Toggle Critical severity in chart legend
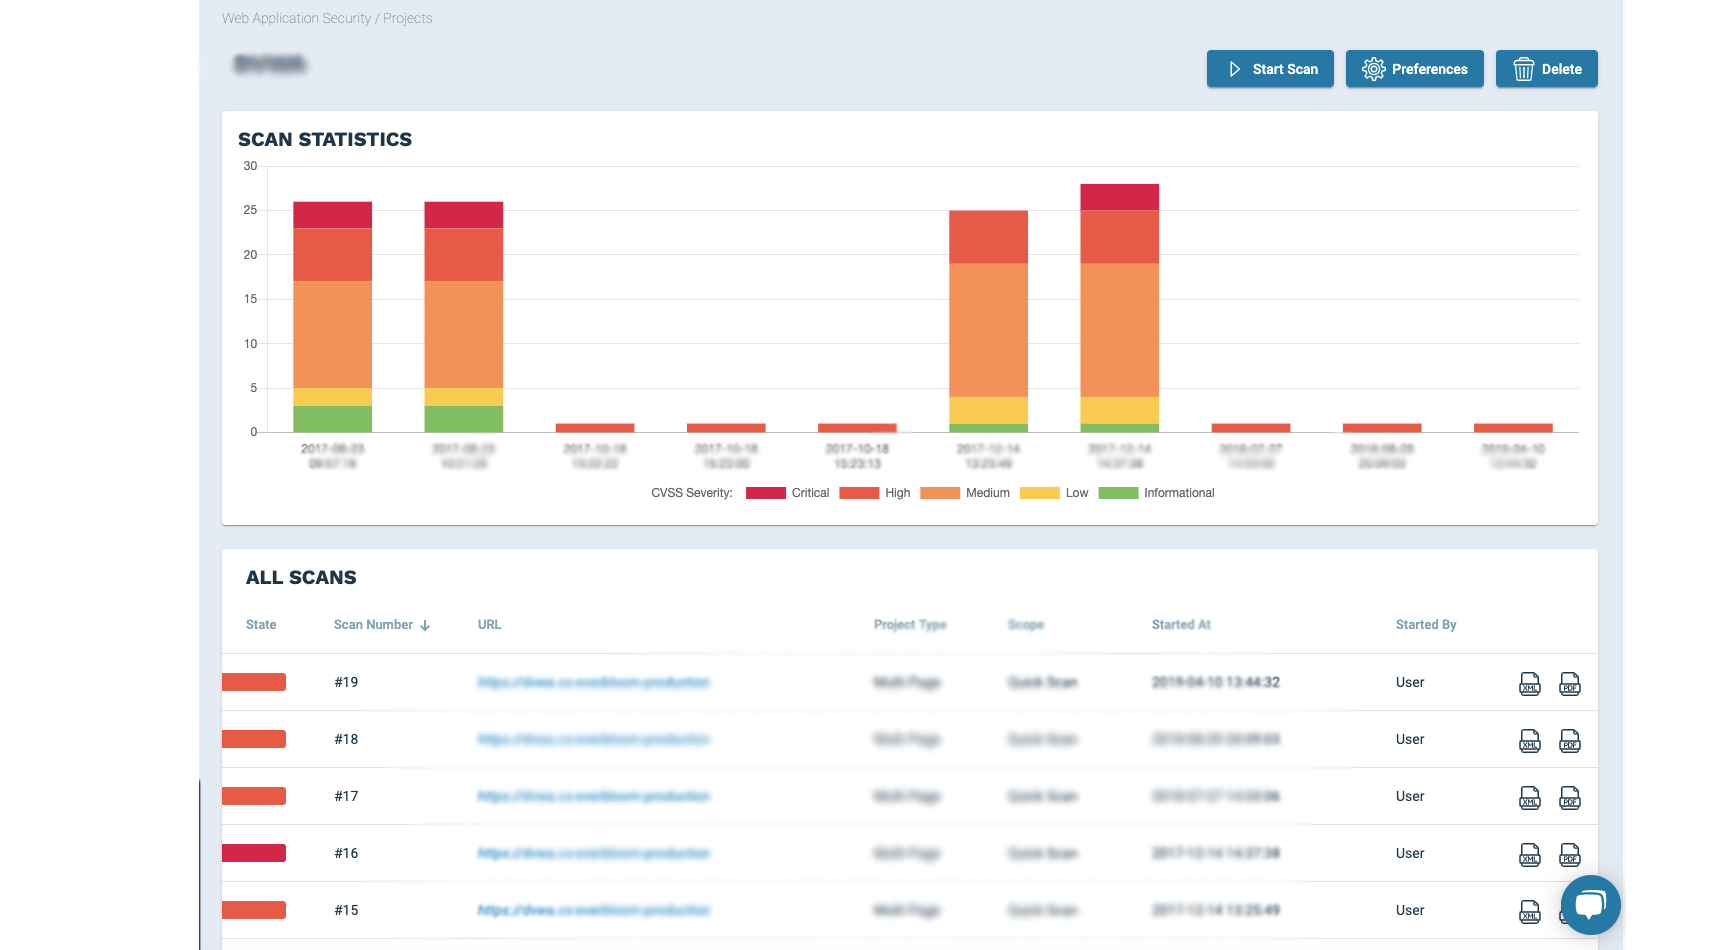This screenshot has width=1724, height=950. point(788,493)
